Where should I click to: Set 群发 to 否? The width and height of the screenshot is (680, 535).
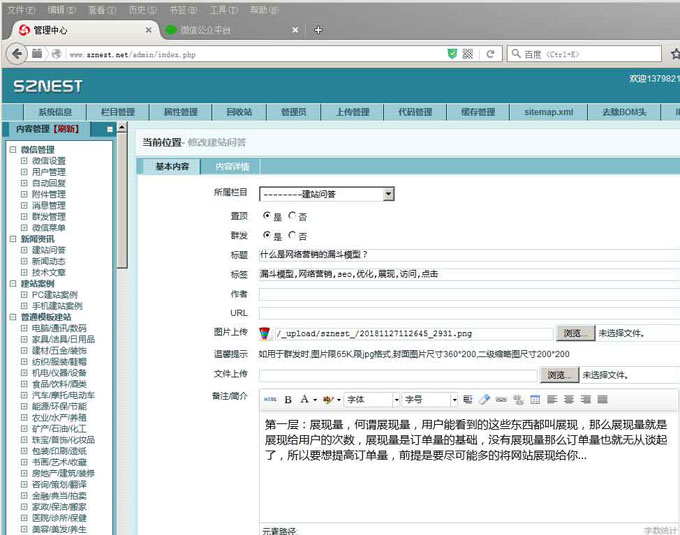[x=292, y=236]
